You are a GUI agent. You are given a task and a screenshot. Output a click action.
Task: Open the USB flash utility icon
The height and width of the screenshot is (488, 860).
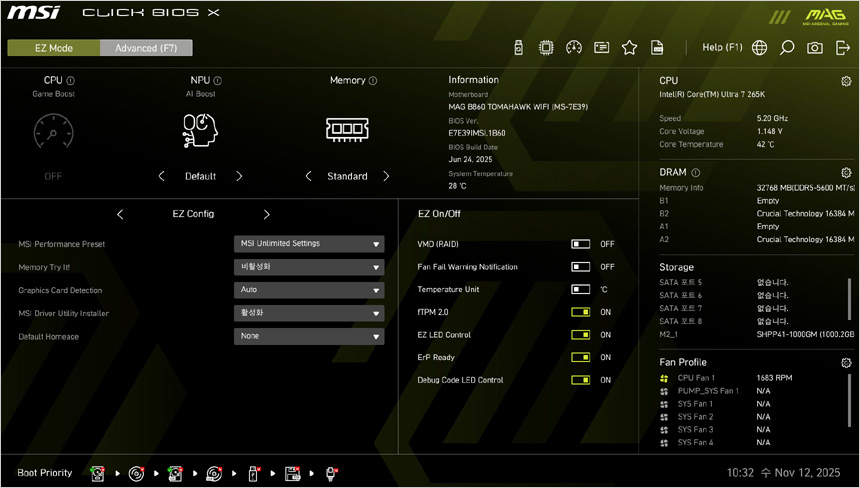click(518, 47)
